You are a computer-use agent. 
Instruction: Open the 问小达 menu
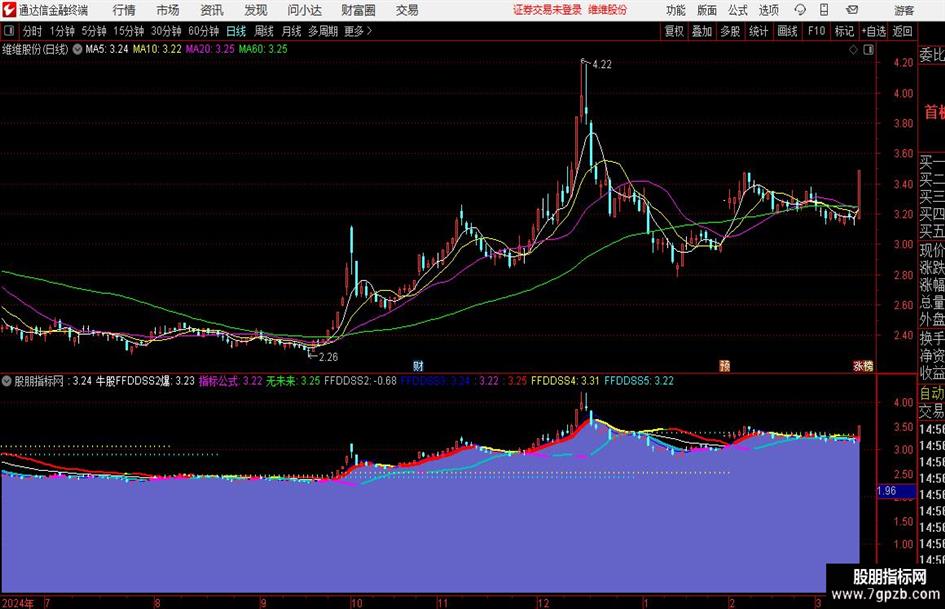(x=304, y=10)
